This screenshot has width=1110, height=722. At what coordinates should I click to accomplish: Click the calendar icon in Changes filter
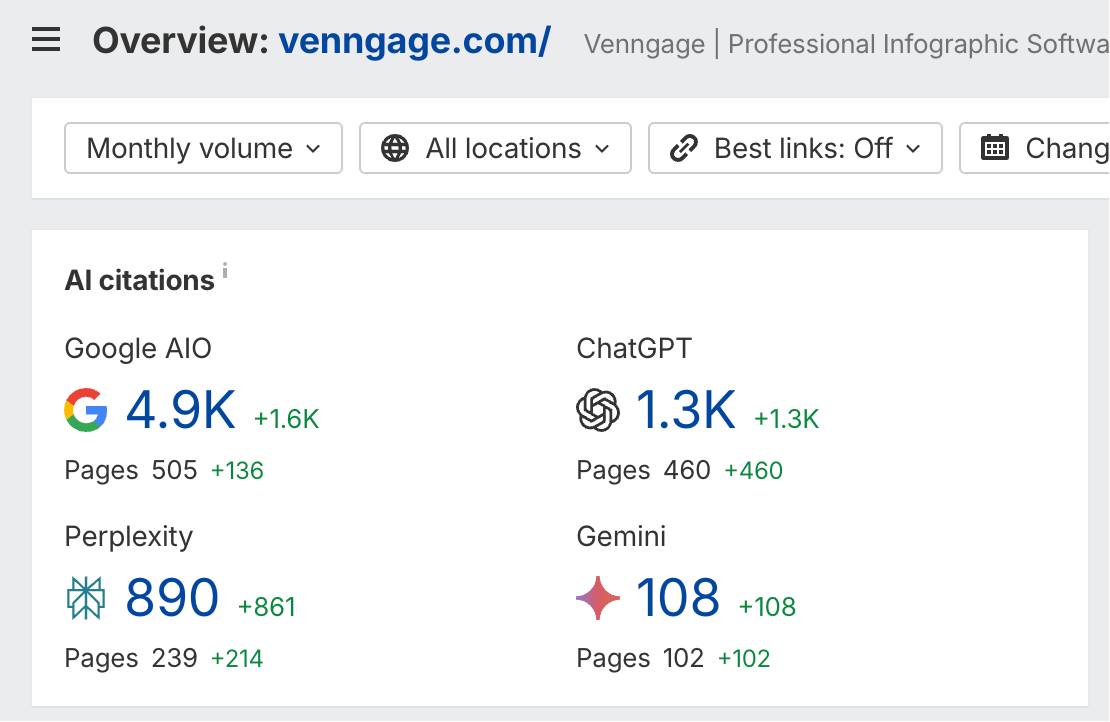tap(995, 147)
